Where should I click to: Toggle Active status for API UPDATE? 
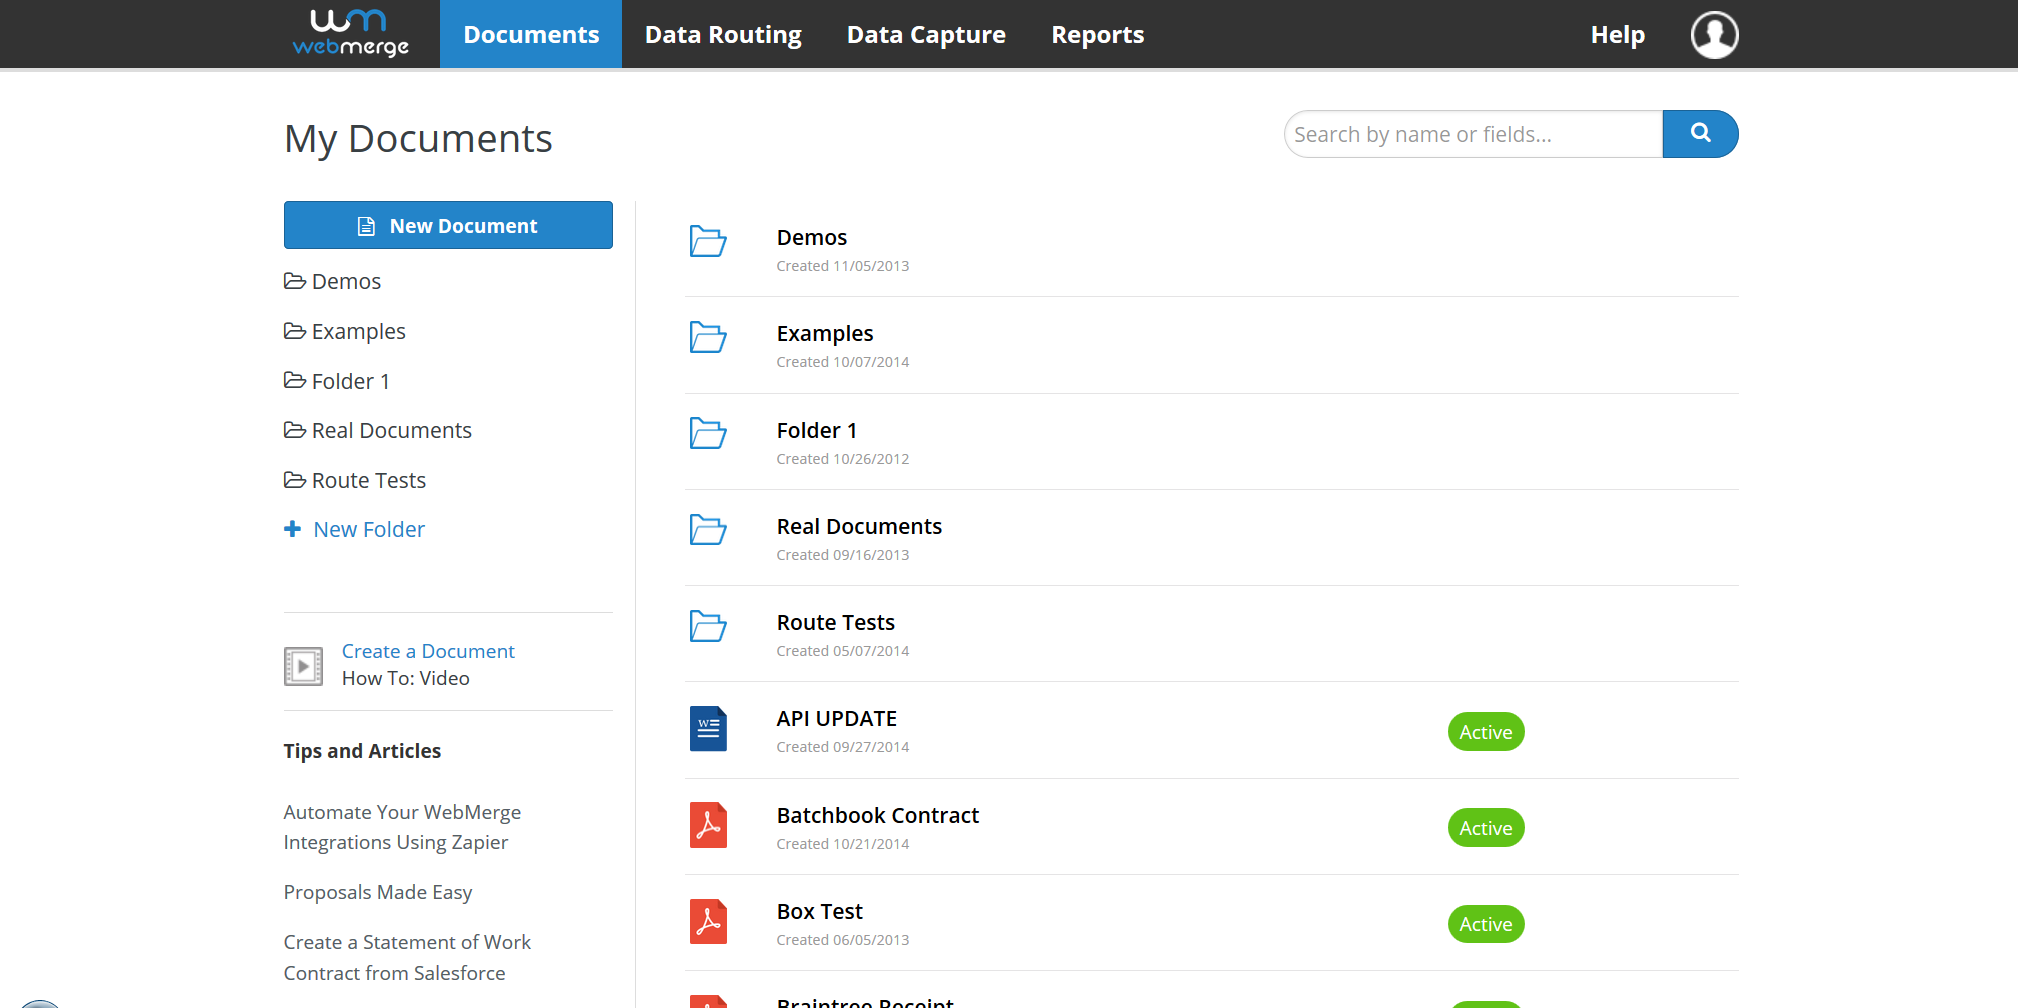1485,731
